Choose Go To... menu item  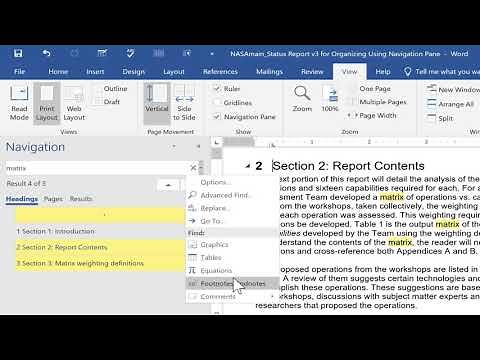pyautogui.click(x=232, y=221)
